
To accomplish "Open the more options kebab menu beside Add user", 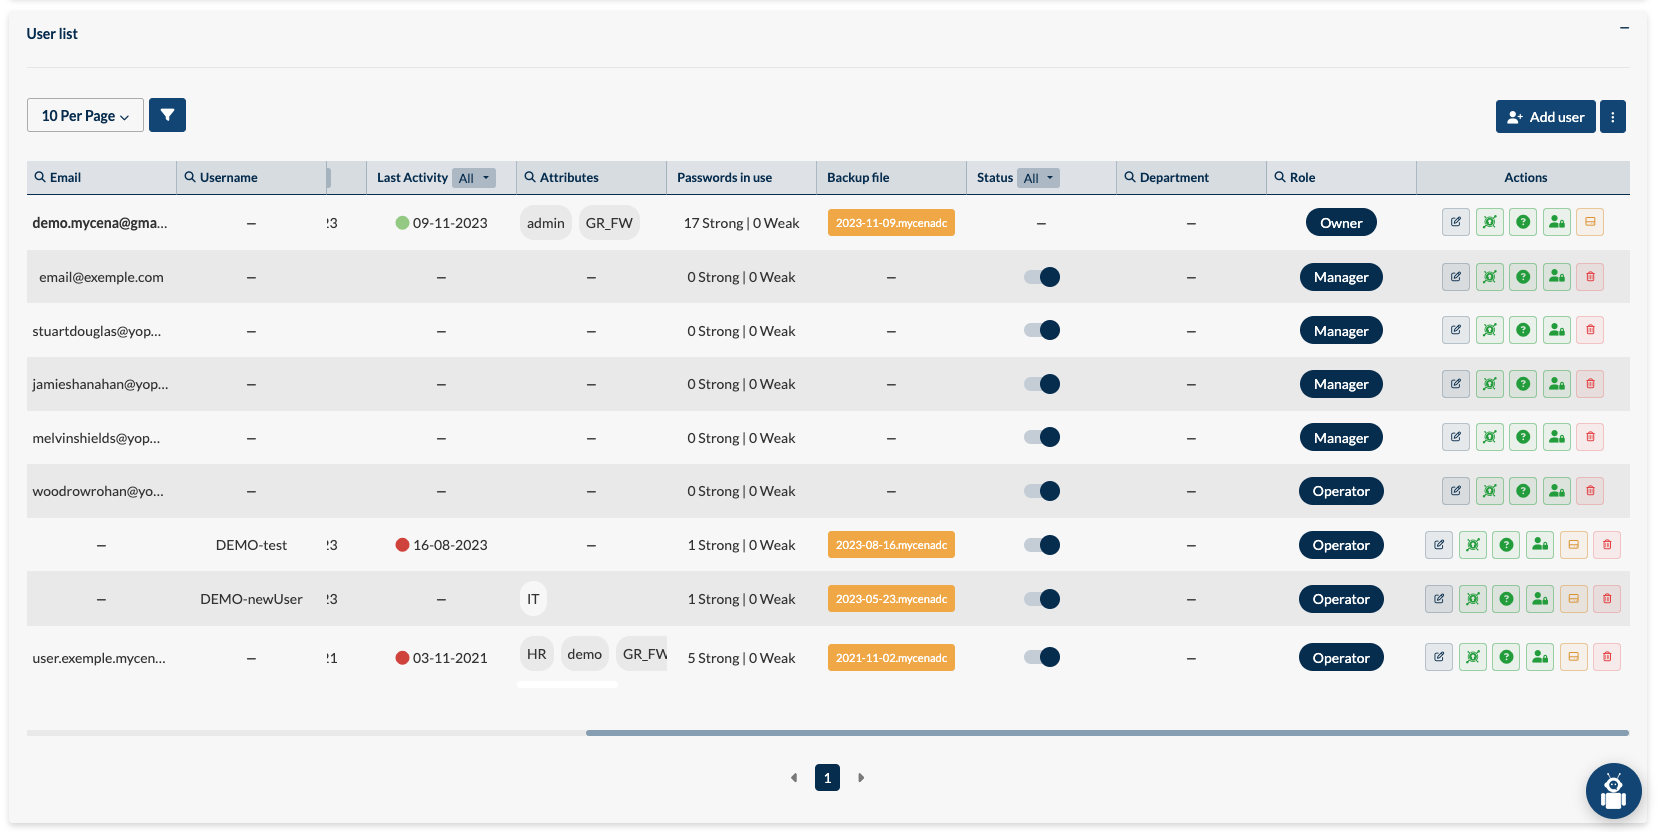I will tap(1612, 116).
